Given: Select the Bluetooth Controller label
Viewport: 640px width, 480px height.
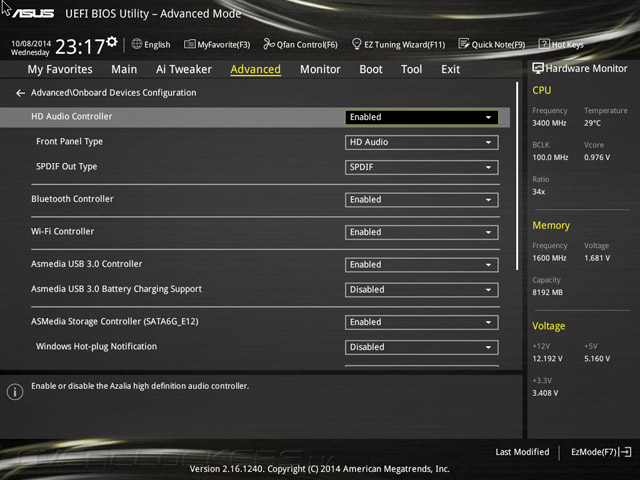Looking at the screenshot, I should (x=72, y=199).
